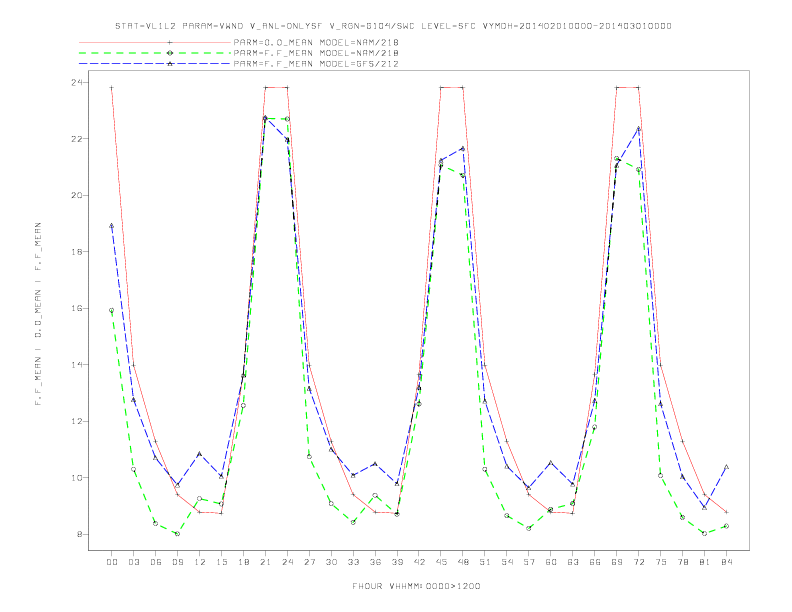Click y-axis tick label 16
Screen dimensions: 792x612
click(78, 308)
